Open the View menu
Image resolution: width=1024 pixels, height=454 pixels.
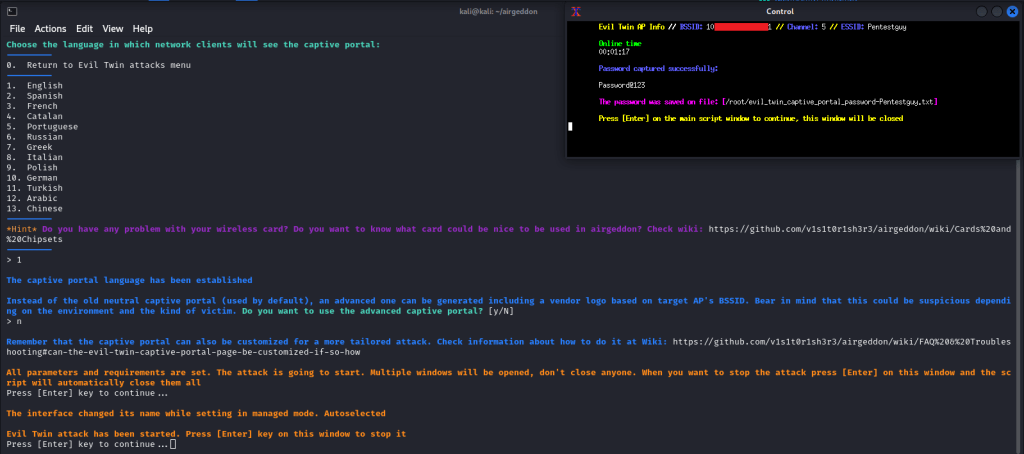pos(113,29)
